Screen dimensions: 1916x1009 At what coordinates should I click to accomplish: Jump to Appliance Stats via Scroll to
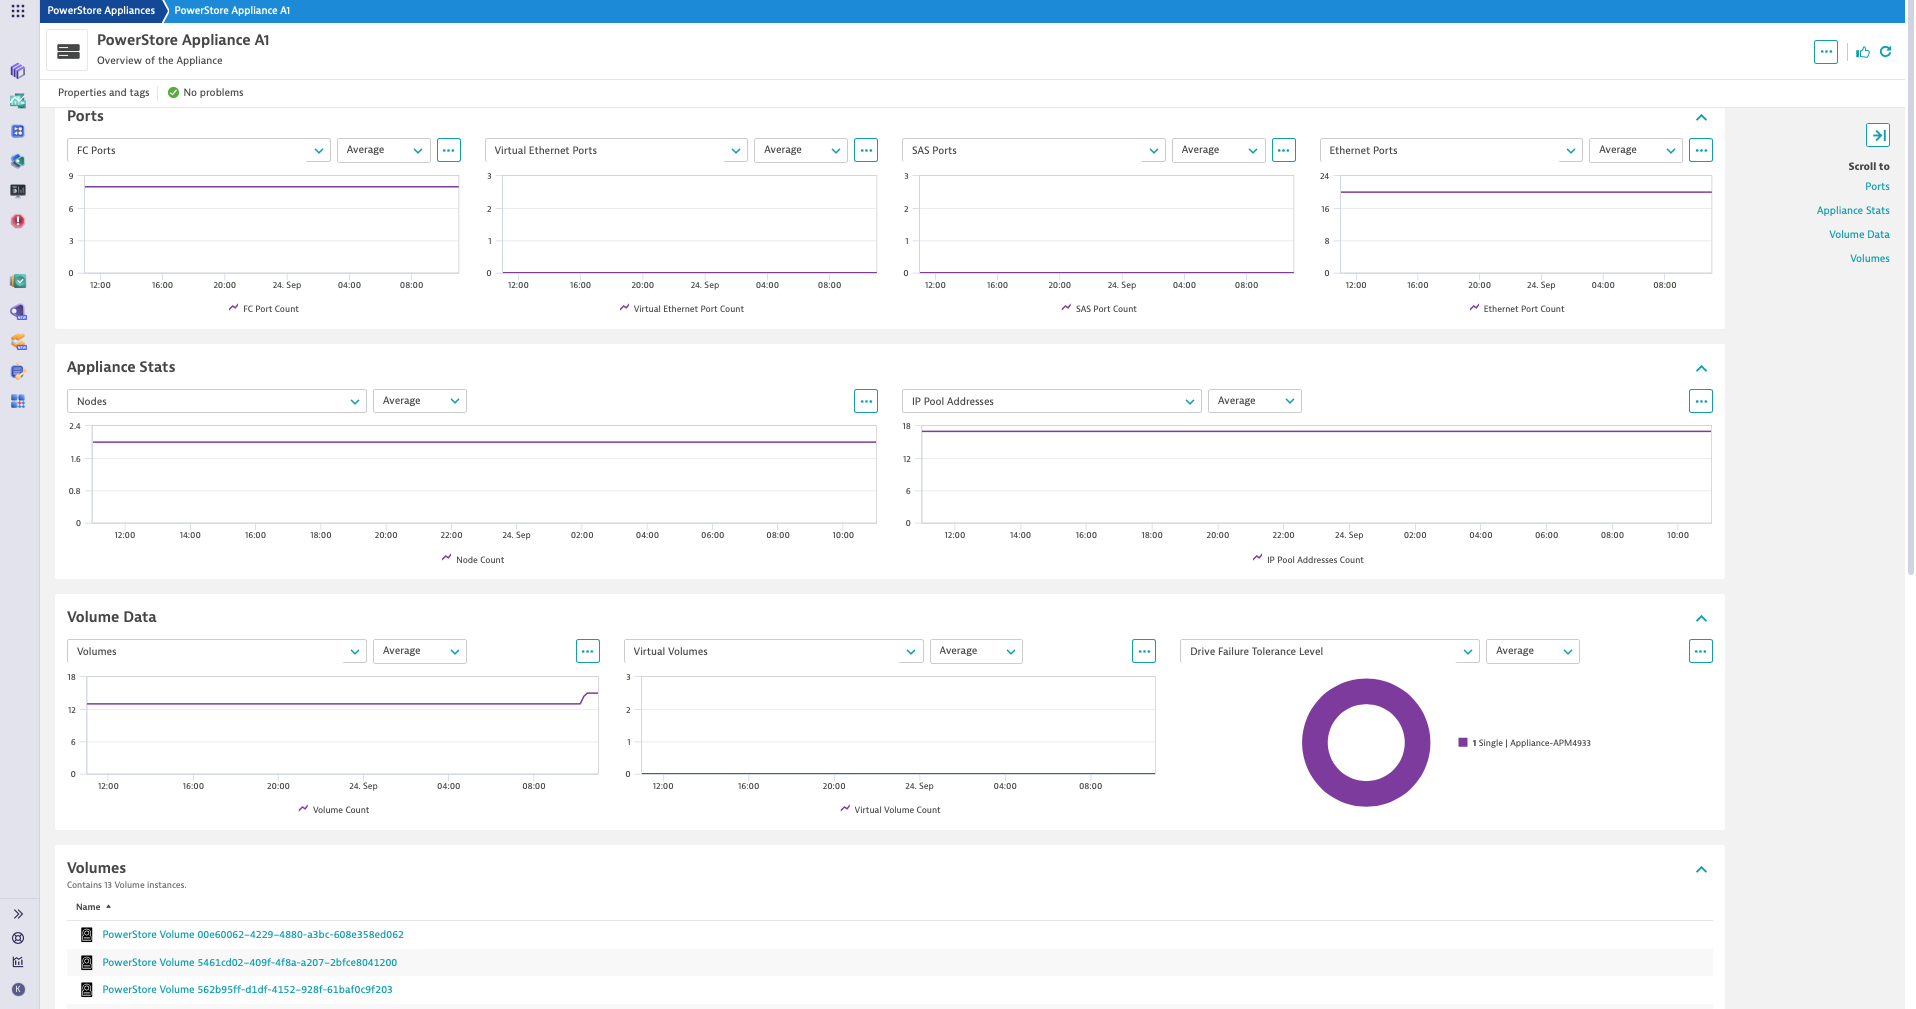coord(1853,211)
